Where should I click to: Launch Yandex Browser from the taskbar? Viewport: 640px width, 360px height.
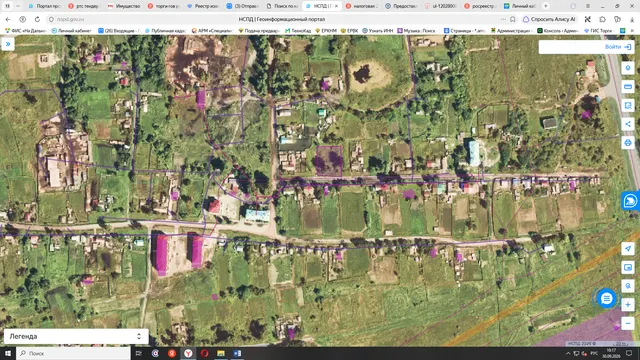coord(188,353)
